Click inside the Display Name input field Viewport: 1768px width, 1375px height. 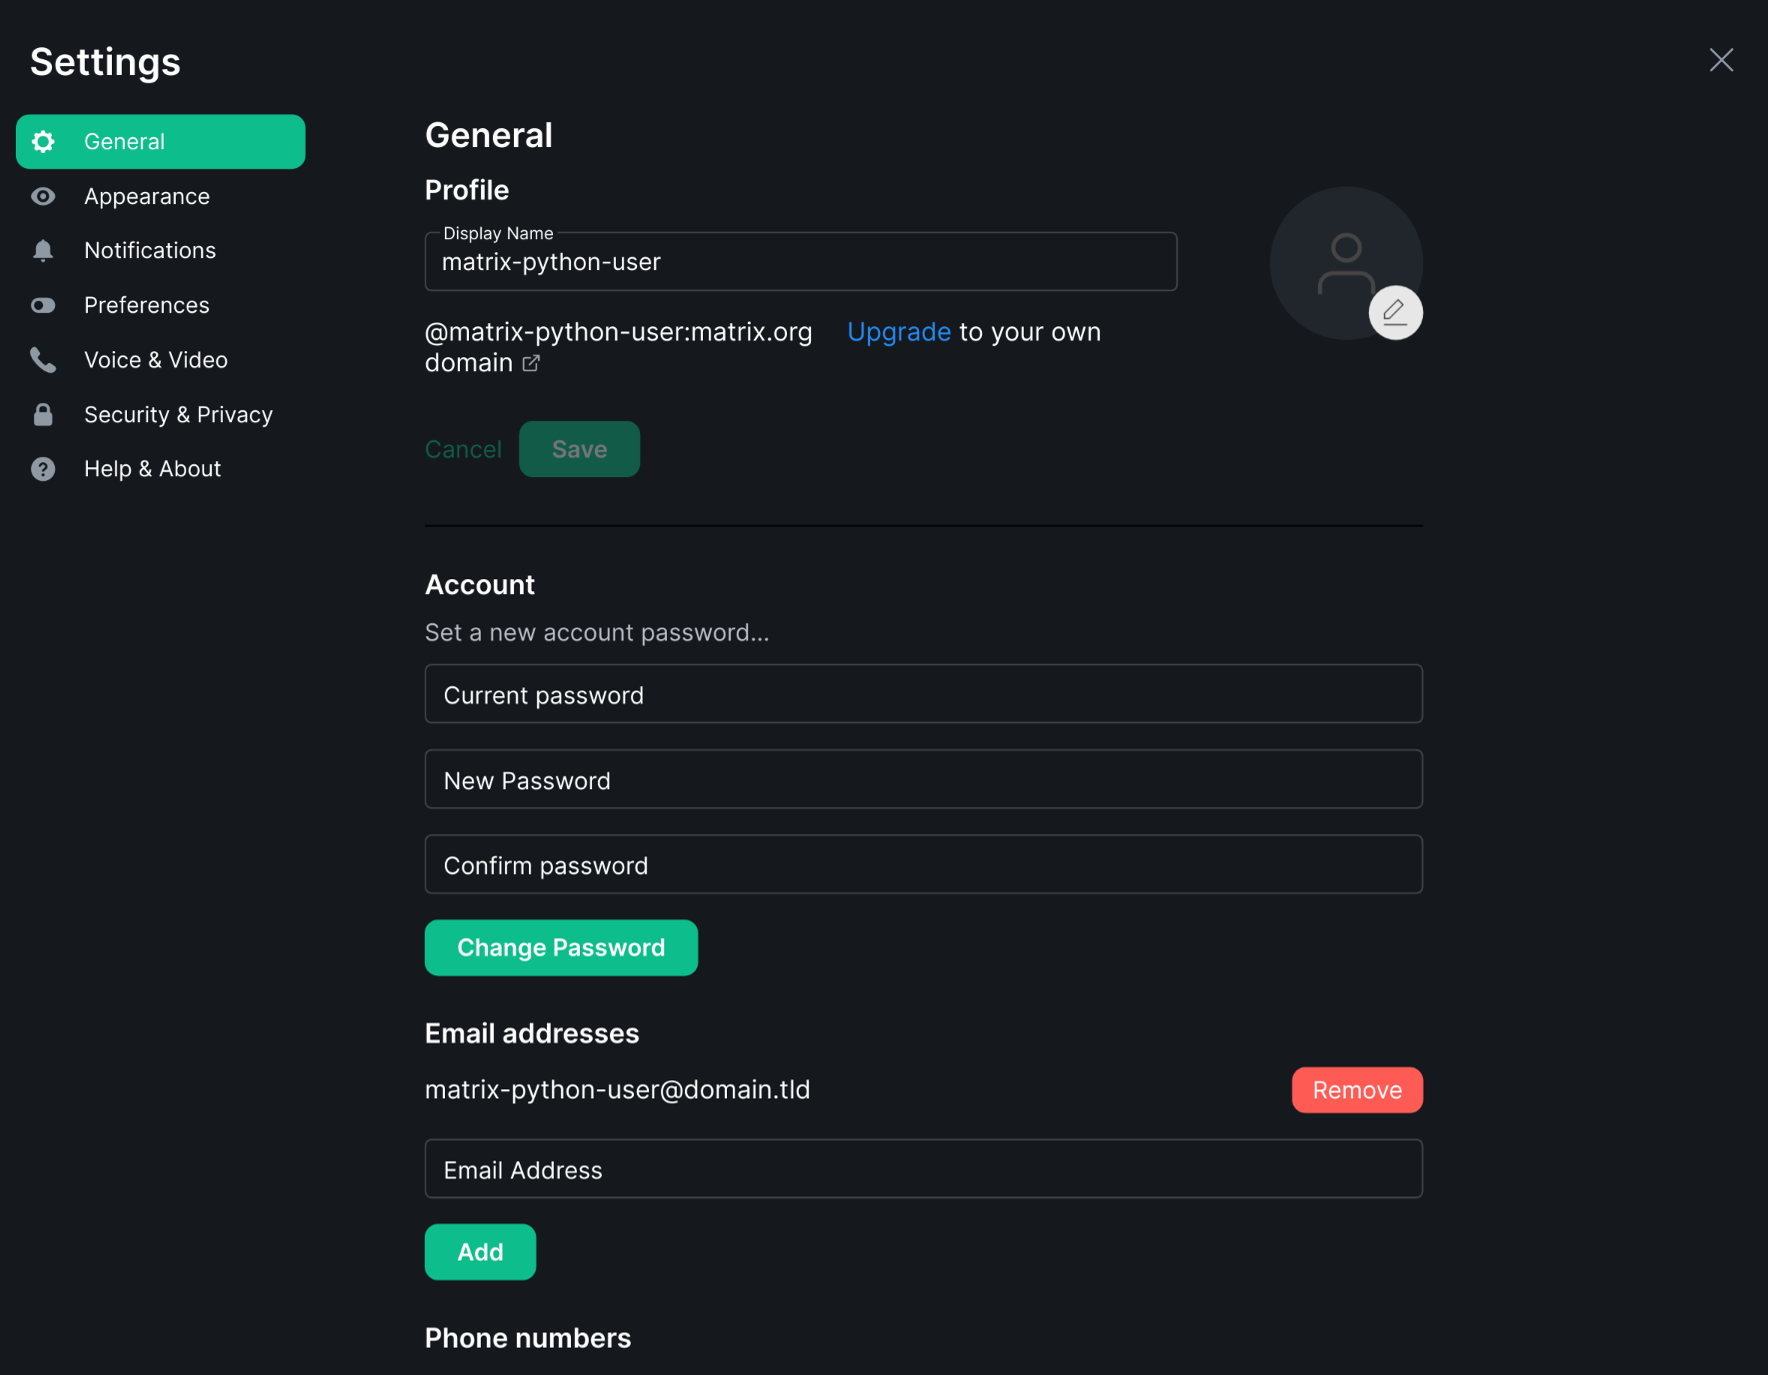(800, 262)
